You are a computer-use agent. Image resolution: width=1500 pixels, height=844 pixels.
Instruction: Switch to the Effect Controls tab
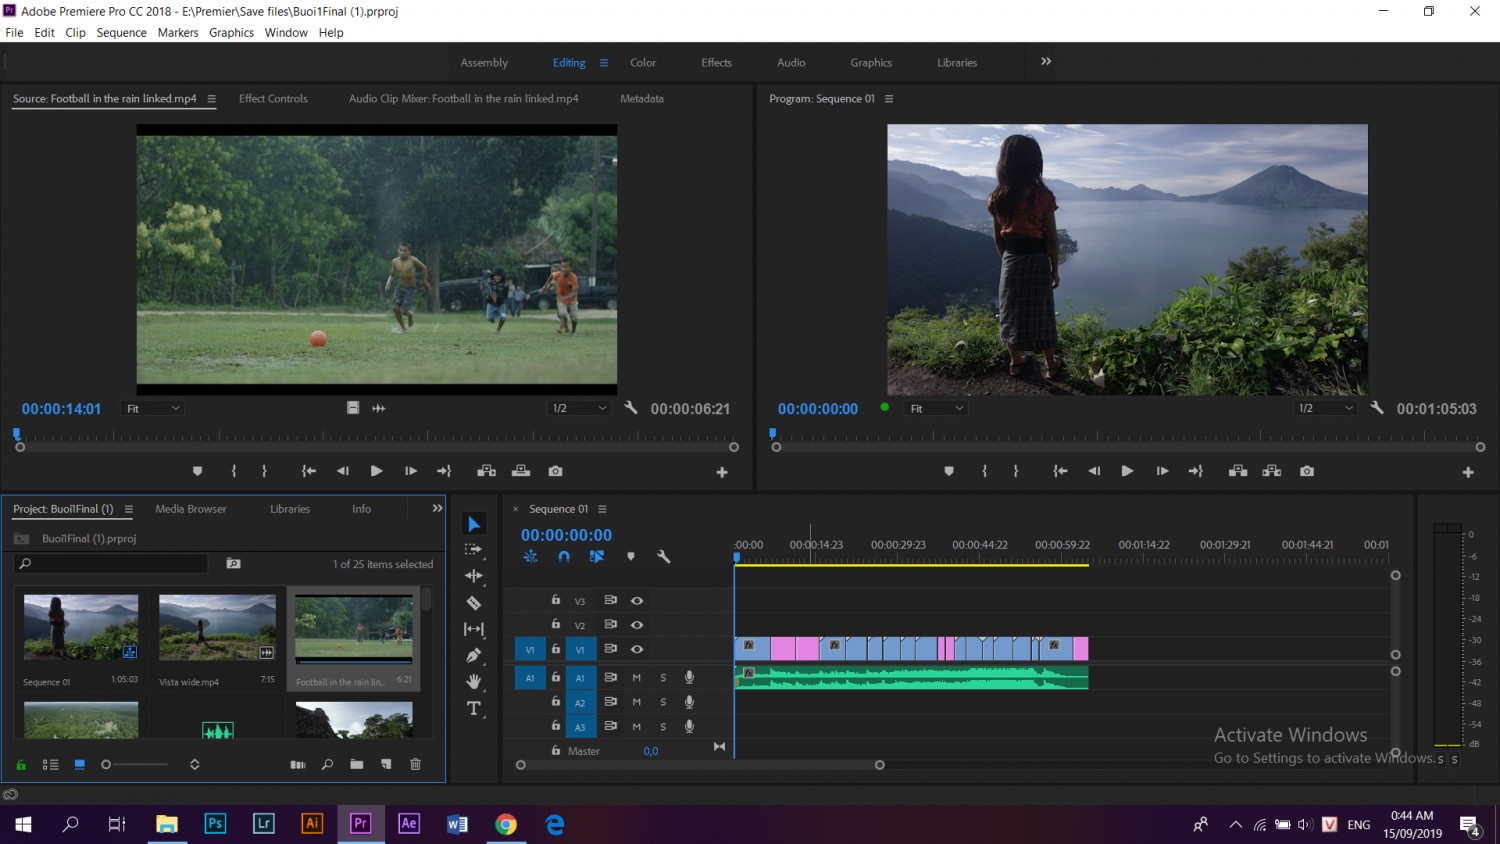(273, 99)
